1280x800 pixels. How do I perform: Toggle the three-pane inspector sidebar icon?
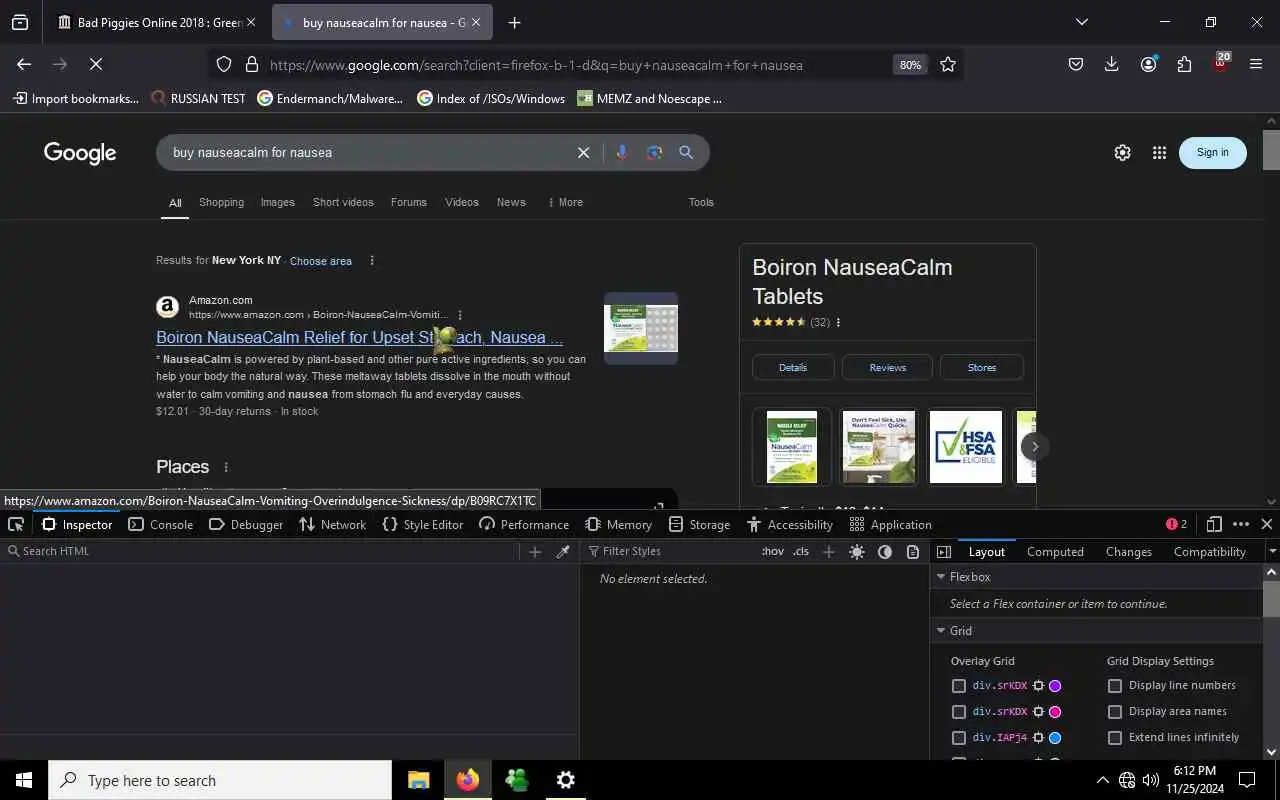pos(944,551)
